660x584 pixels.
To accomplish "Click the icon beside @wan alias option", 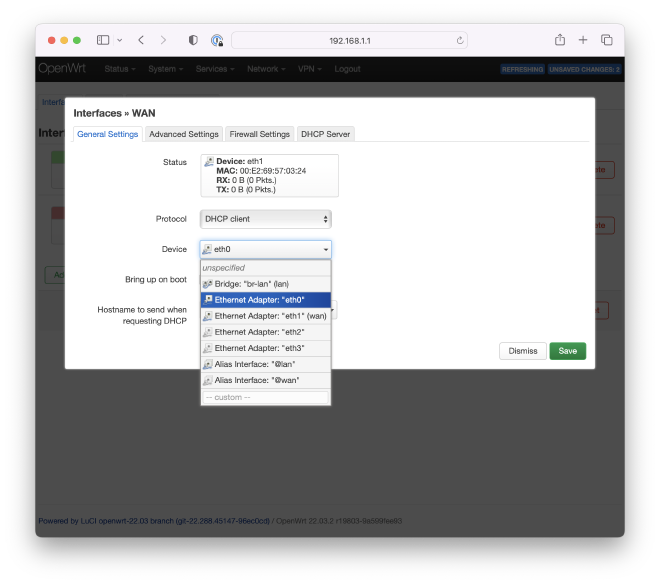I will coord(208,380).
